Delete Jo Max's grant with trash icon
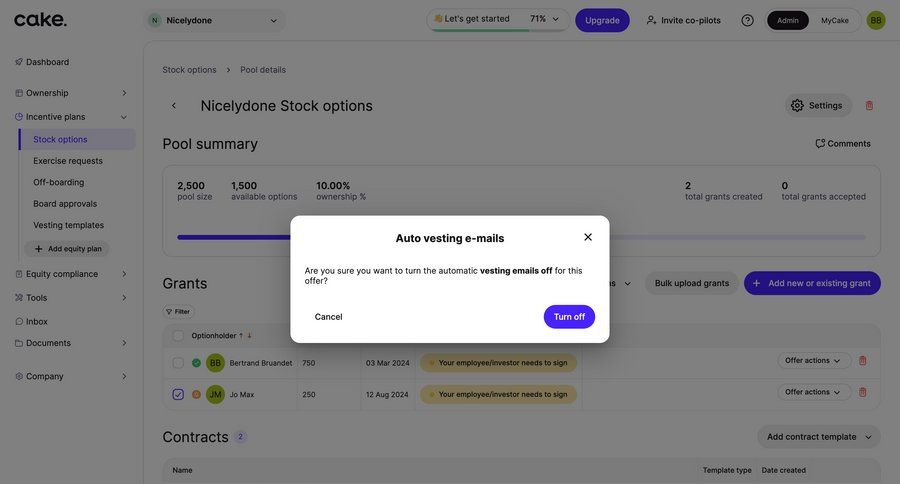Viewport: 900px width, 484px height. coord(863,393)
